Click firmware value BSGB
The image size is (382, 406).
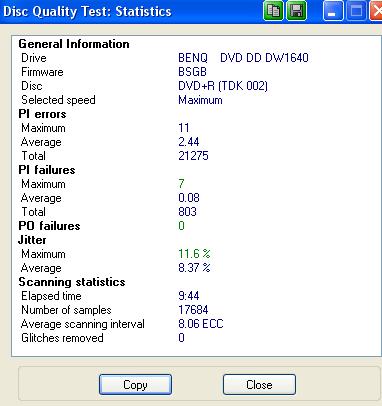[x=192, y=72]
